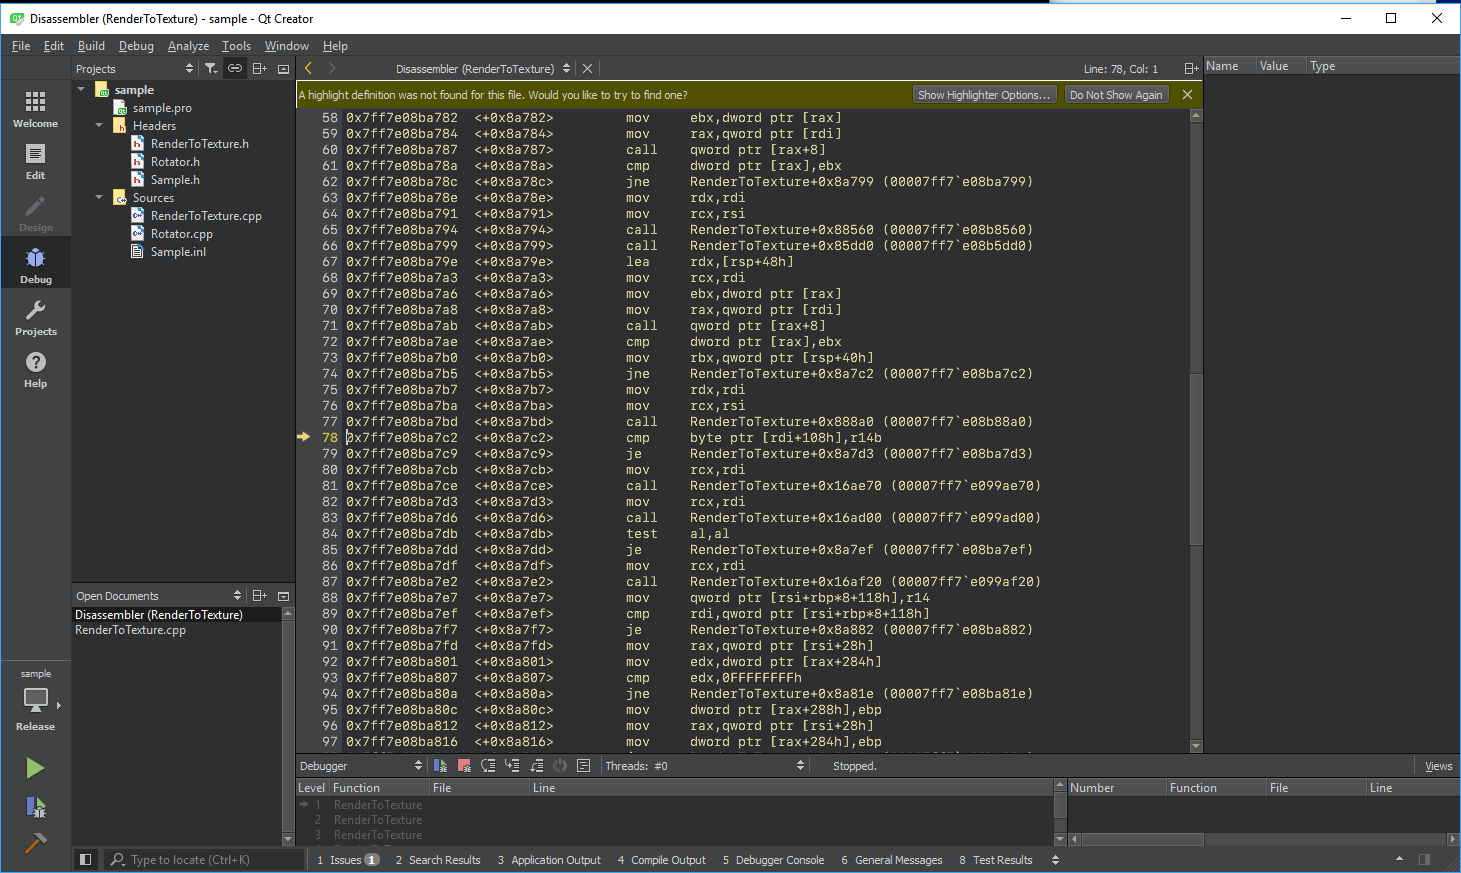Open the Build menu
Viewport: 1461px width, 873px height.
click(91, 46)
